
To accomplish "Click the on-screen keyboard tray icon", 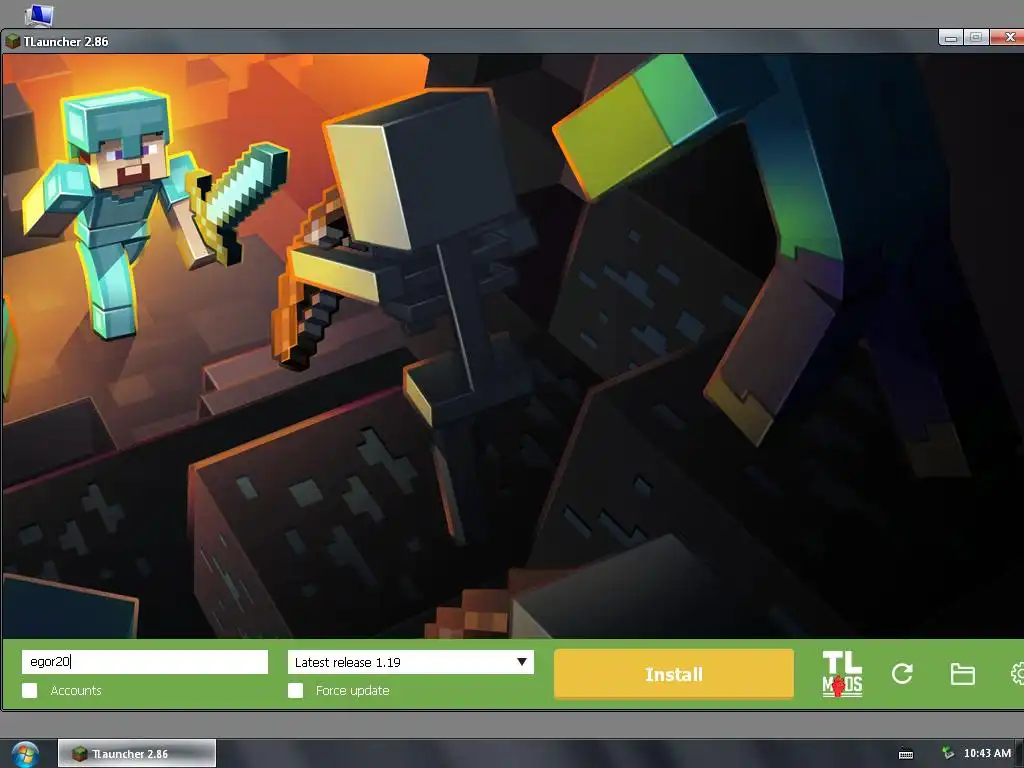I will 906,754.
